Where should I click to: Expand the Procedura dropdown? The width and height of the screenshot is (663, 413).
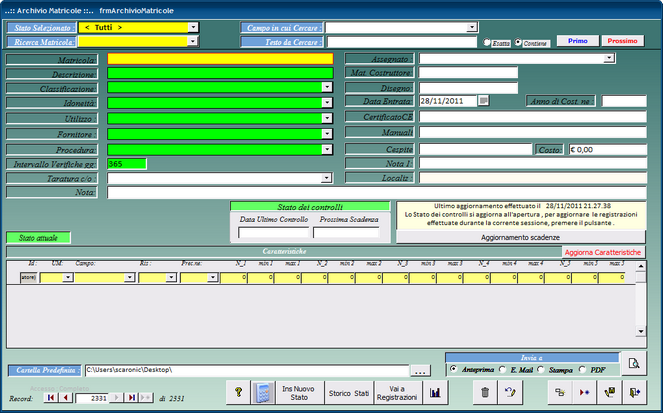pyautogui.click(x=326, y=150)
